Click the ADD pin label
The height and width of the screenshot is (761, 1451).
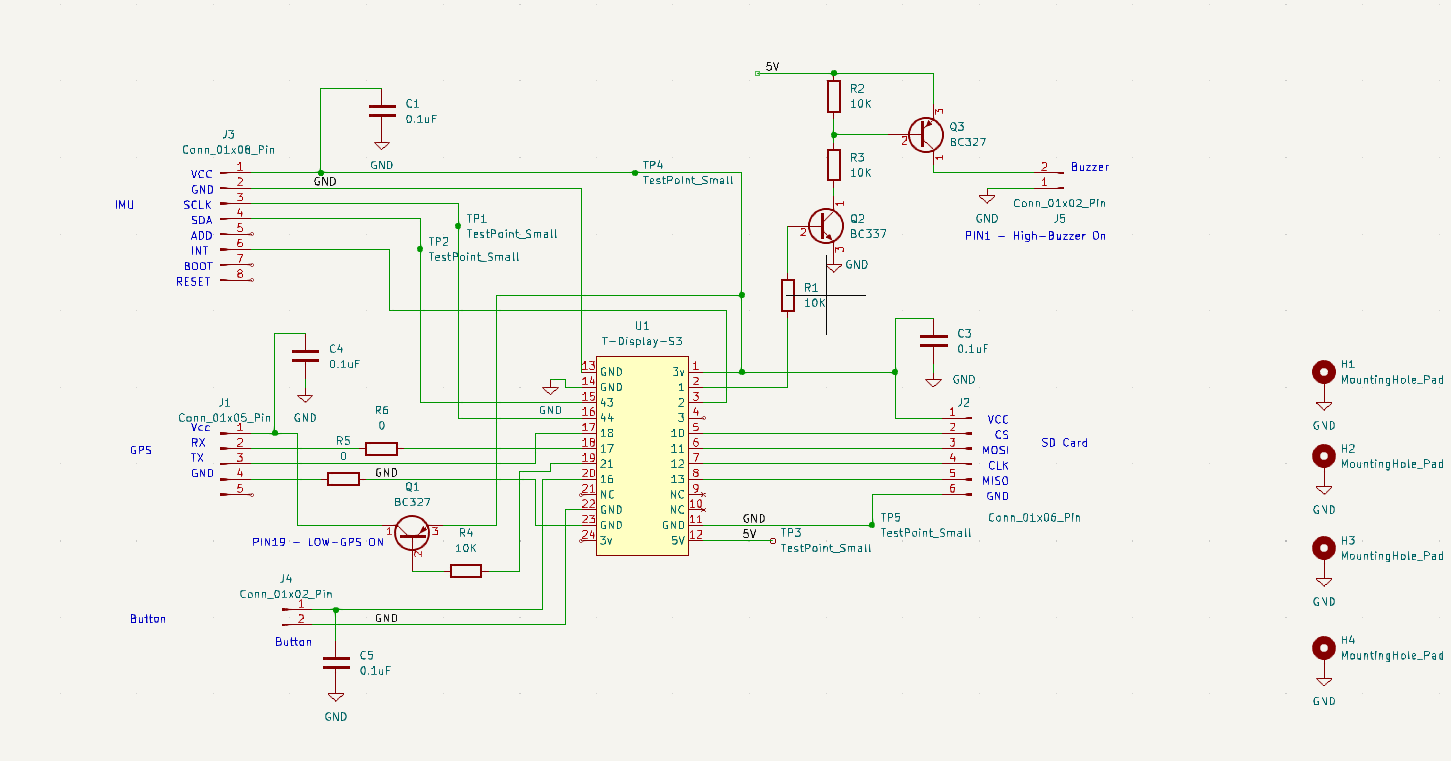pyautogui.click(x=201, y=235)
